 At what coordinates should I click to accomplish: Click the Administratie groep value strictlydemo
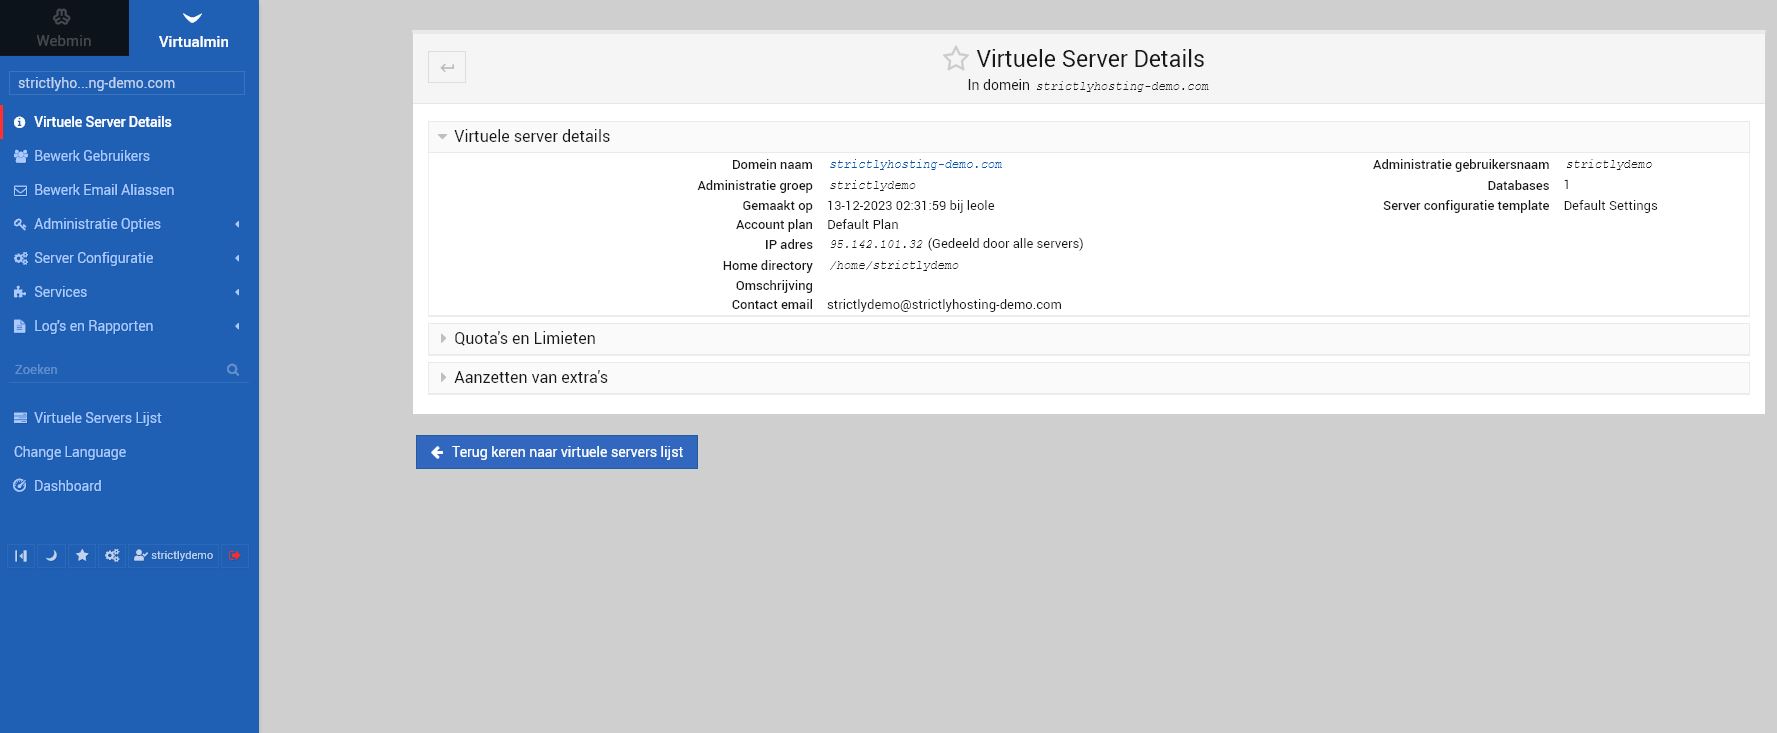[872, 185]
